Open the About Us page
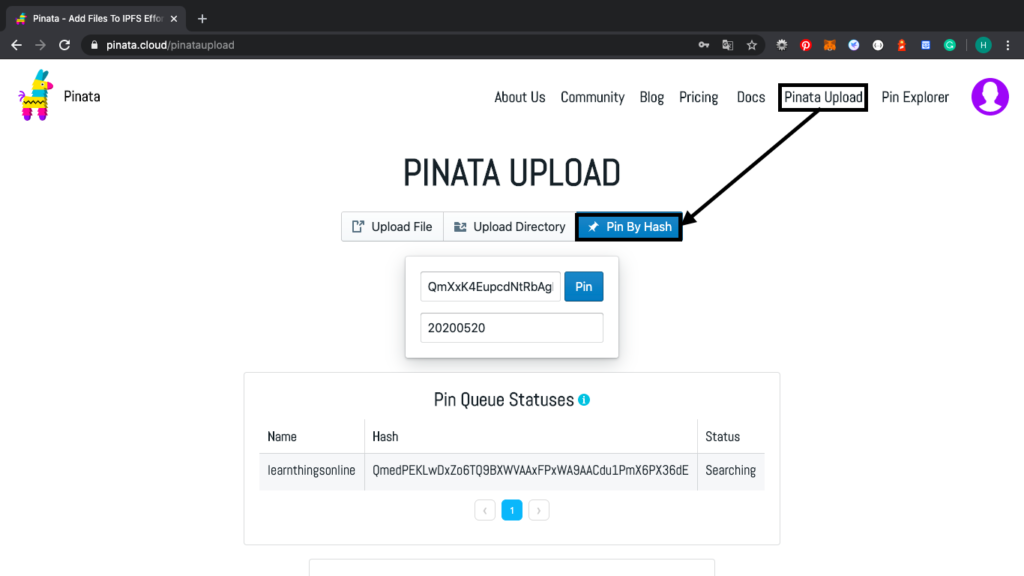The height and width of the screenshot is (576, 1024). [x=520, y=97]
